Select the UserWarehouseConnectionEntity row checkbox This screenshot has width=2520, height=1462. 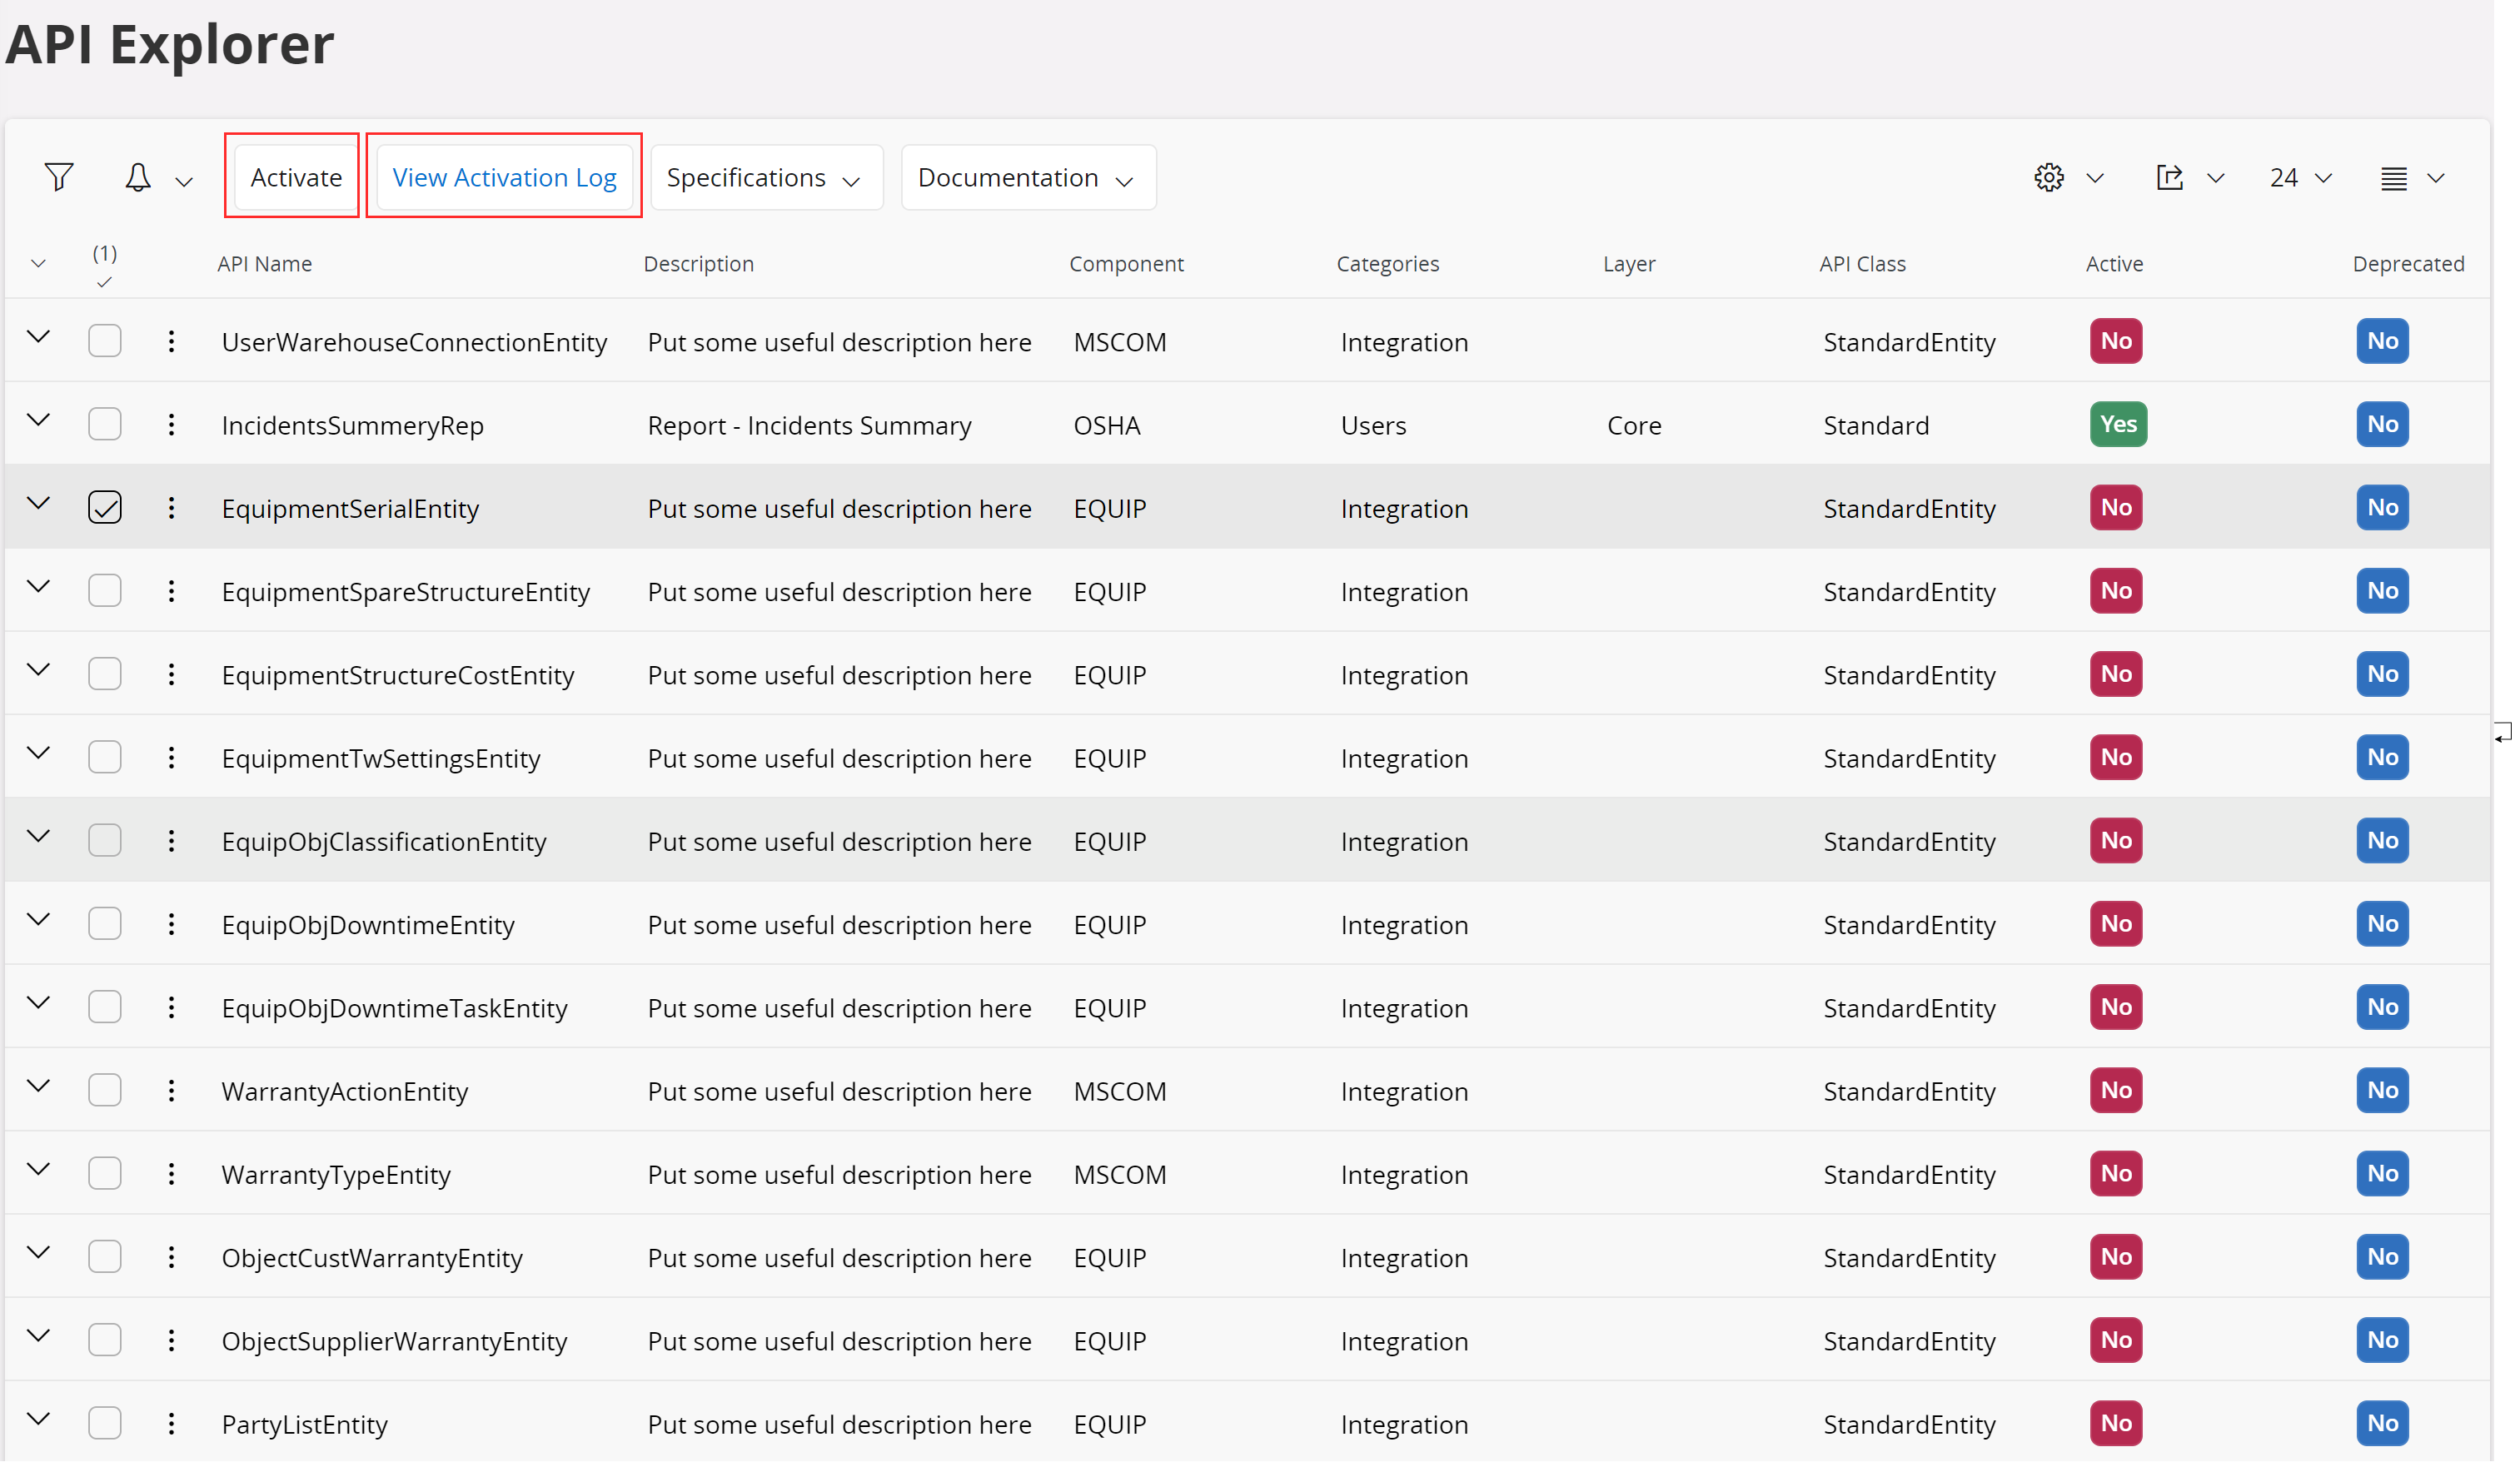click(x=105, y=341)
